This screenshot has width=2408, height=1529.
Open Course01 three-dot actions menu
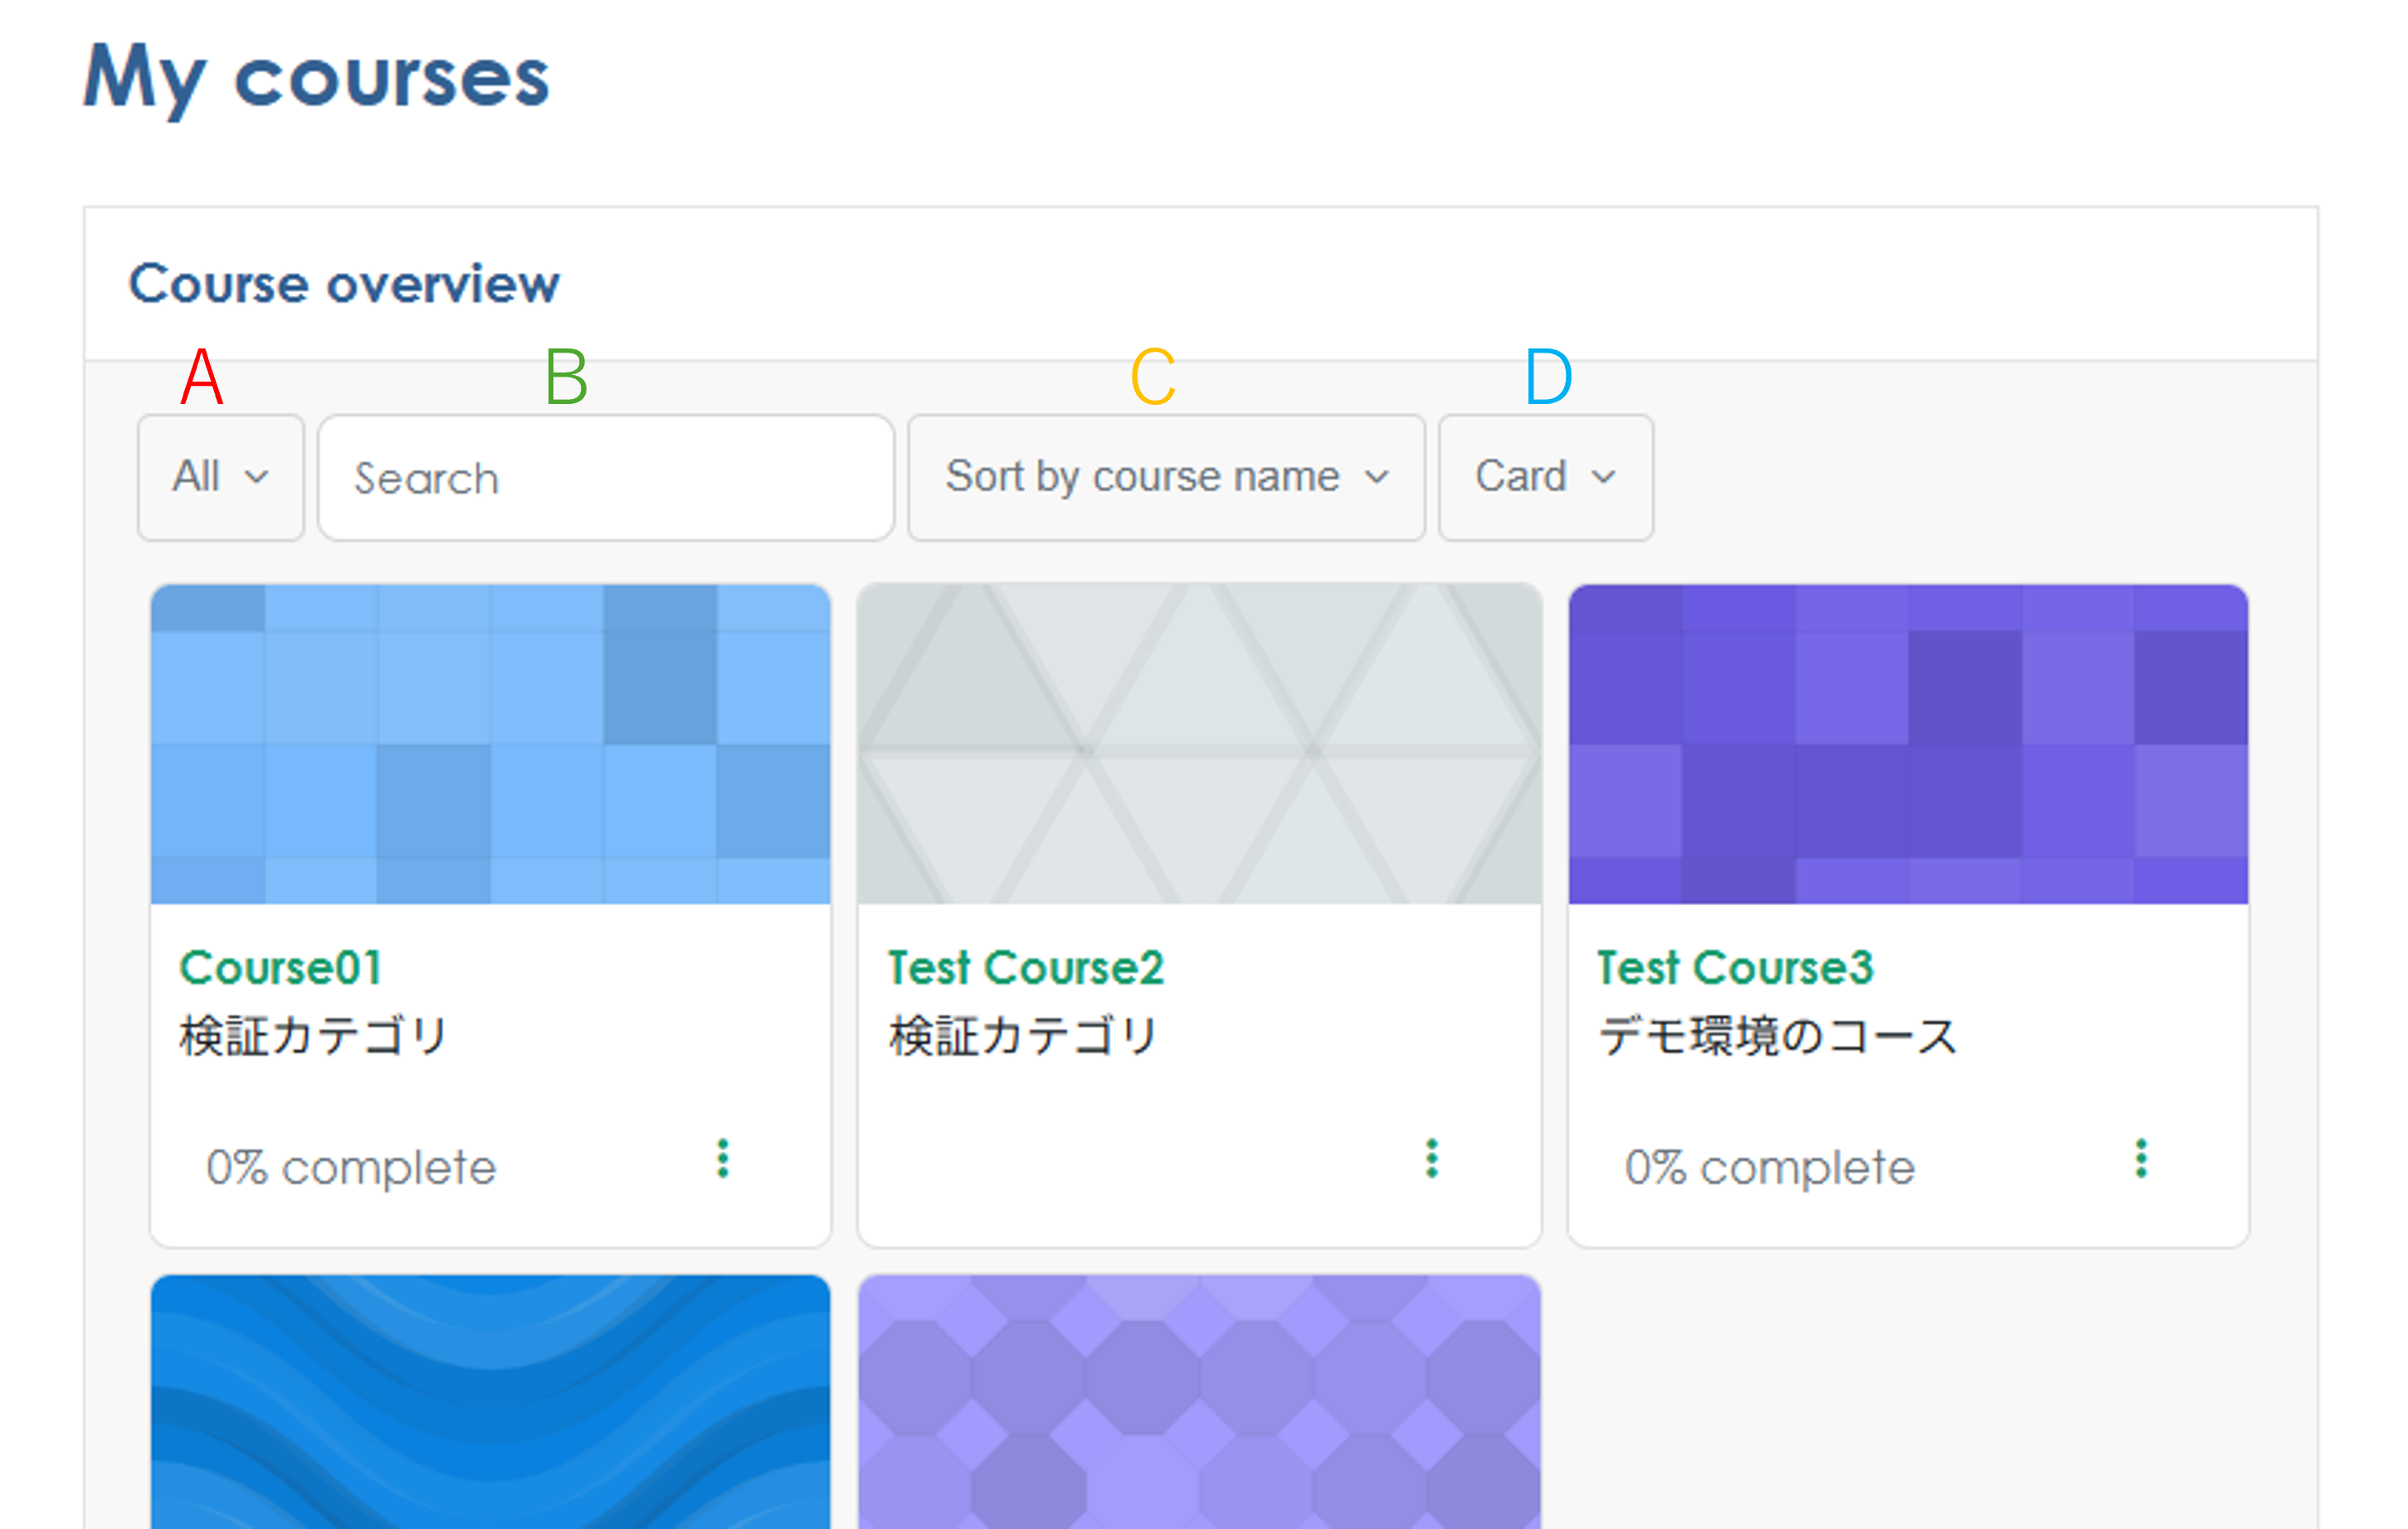[x=723, y=1158]
